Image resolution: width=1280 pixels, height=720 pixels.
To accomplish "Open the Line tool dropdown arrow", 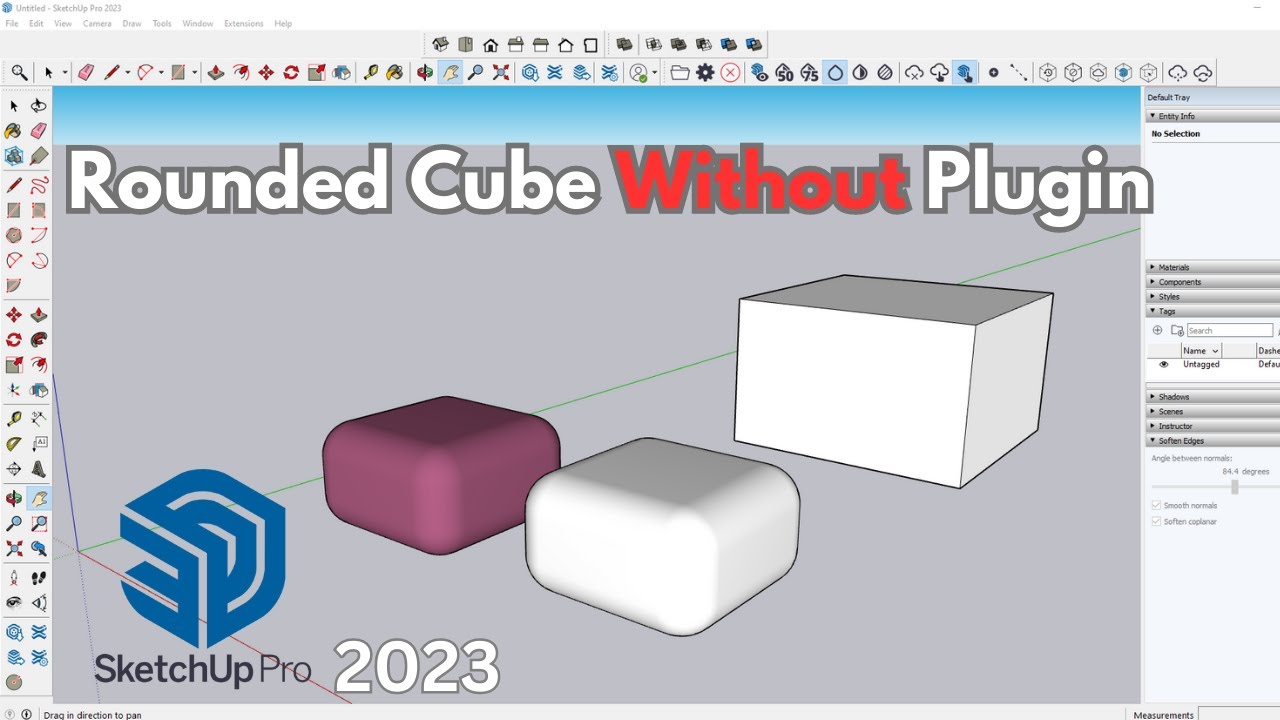I will 130,73.
